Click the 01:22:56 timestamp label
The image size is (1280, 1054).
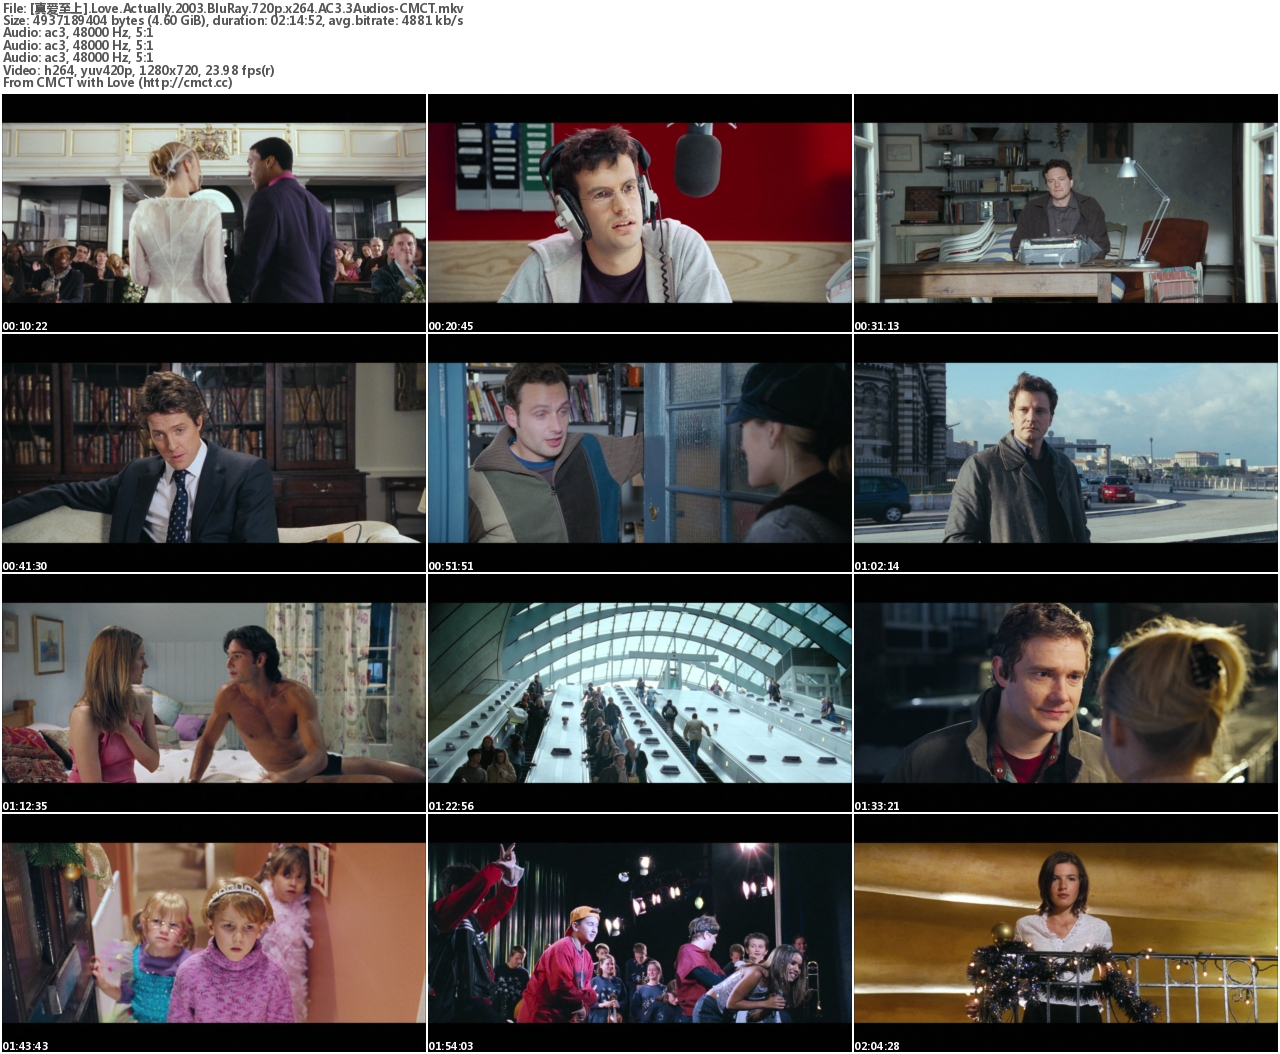click(x=451, y=806)
